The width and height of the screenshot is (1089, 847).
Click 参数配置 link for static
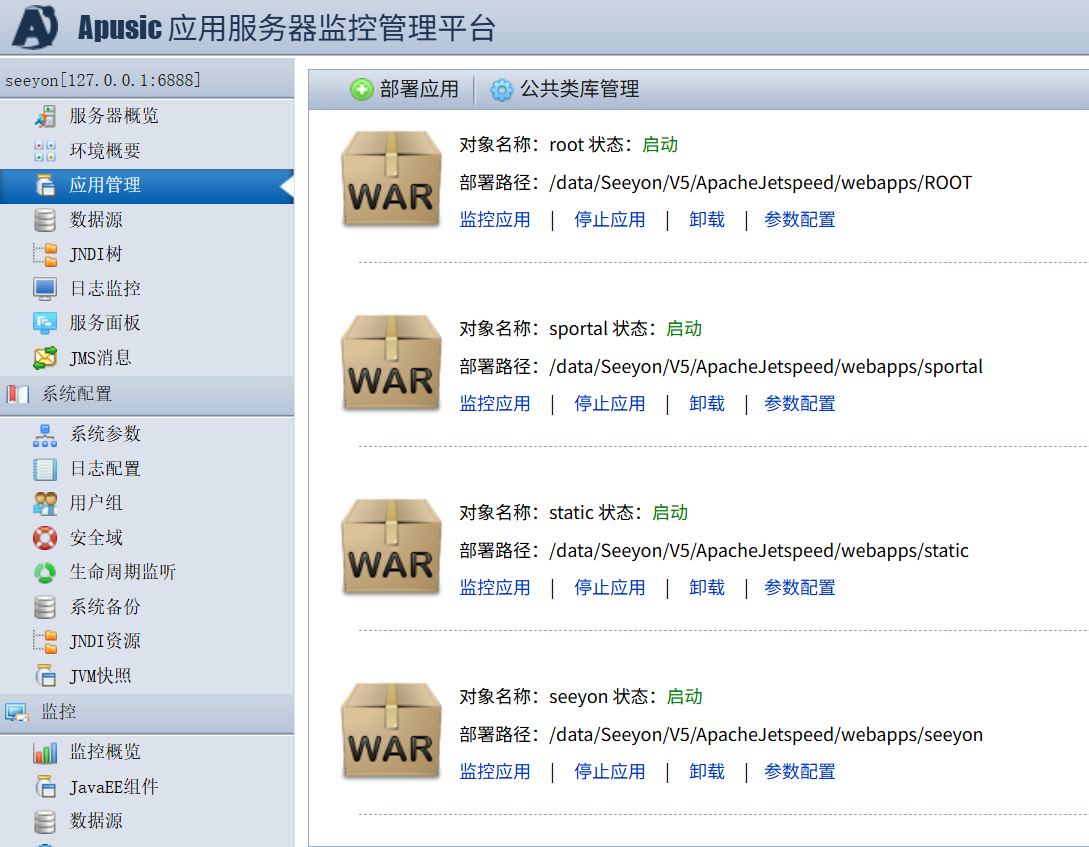click(x=799, y=588)
